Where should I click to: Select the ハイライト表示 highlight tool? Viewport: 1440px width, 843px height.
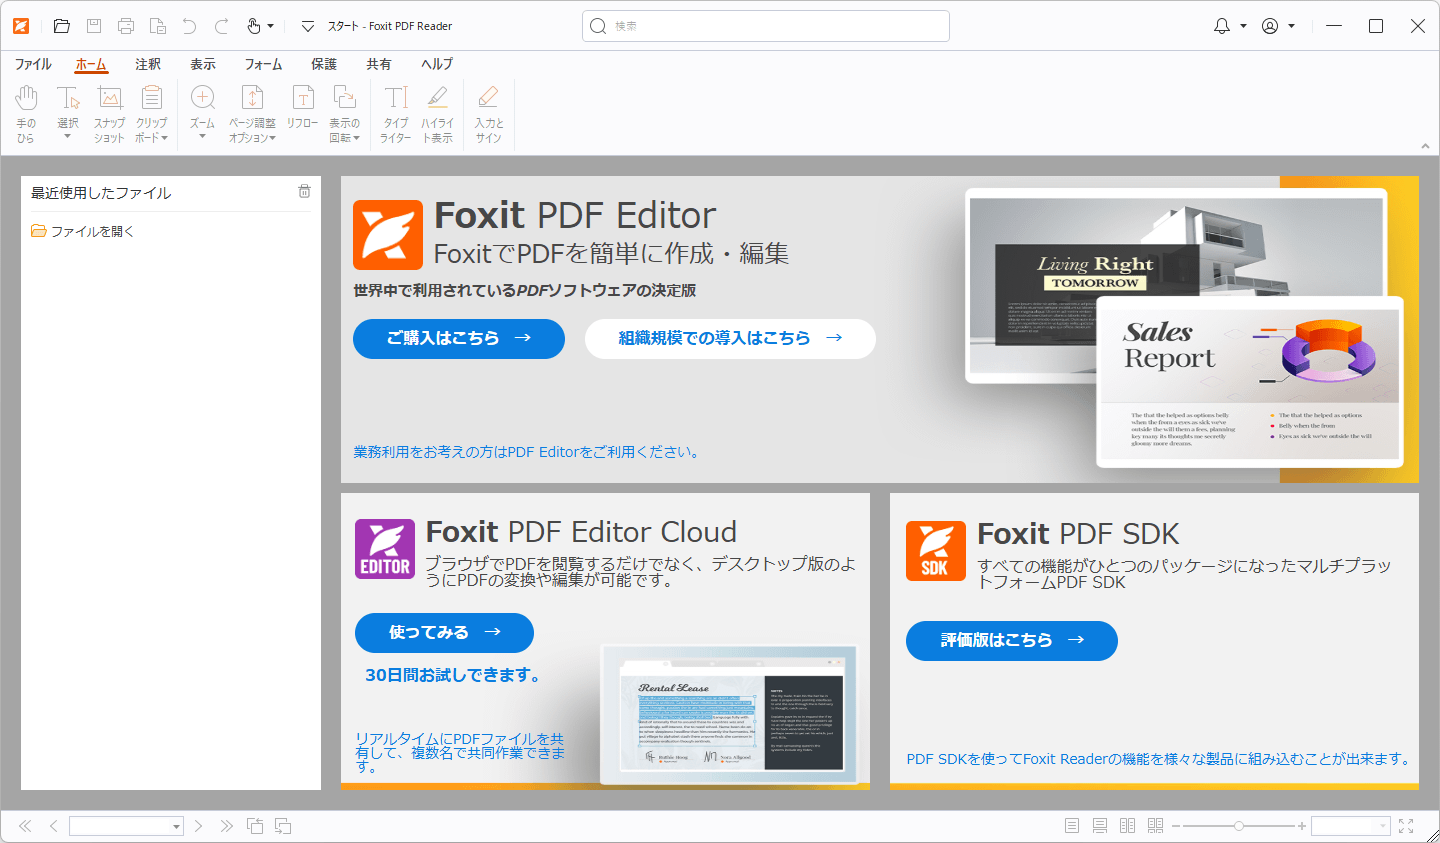point(437,114)
